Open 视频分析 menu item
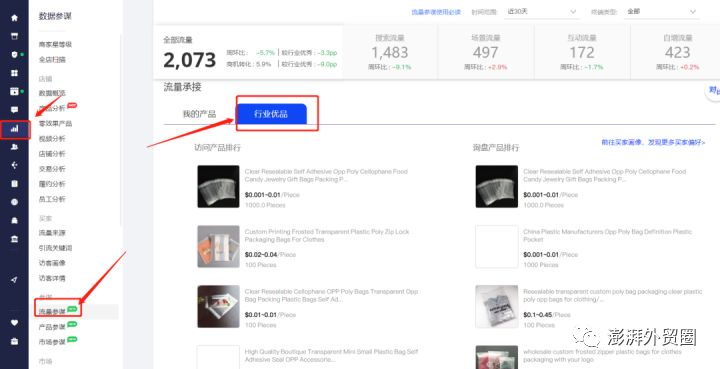The width and height of the screenshot is (720, 369). [x=52, y=139]
